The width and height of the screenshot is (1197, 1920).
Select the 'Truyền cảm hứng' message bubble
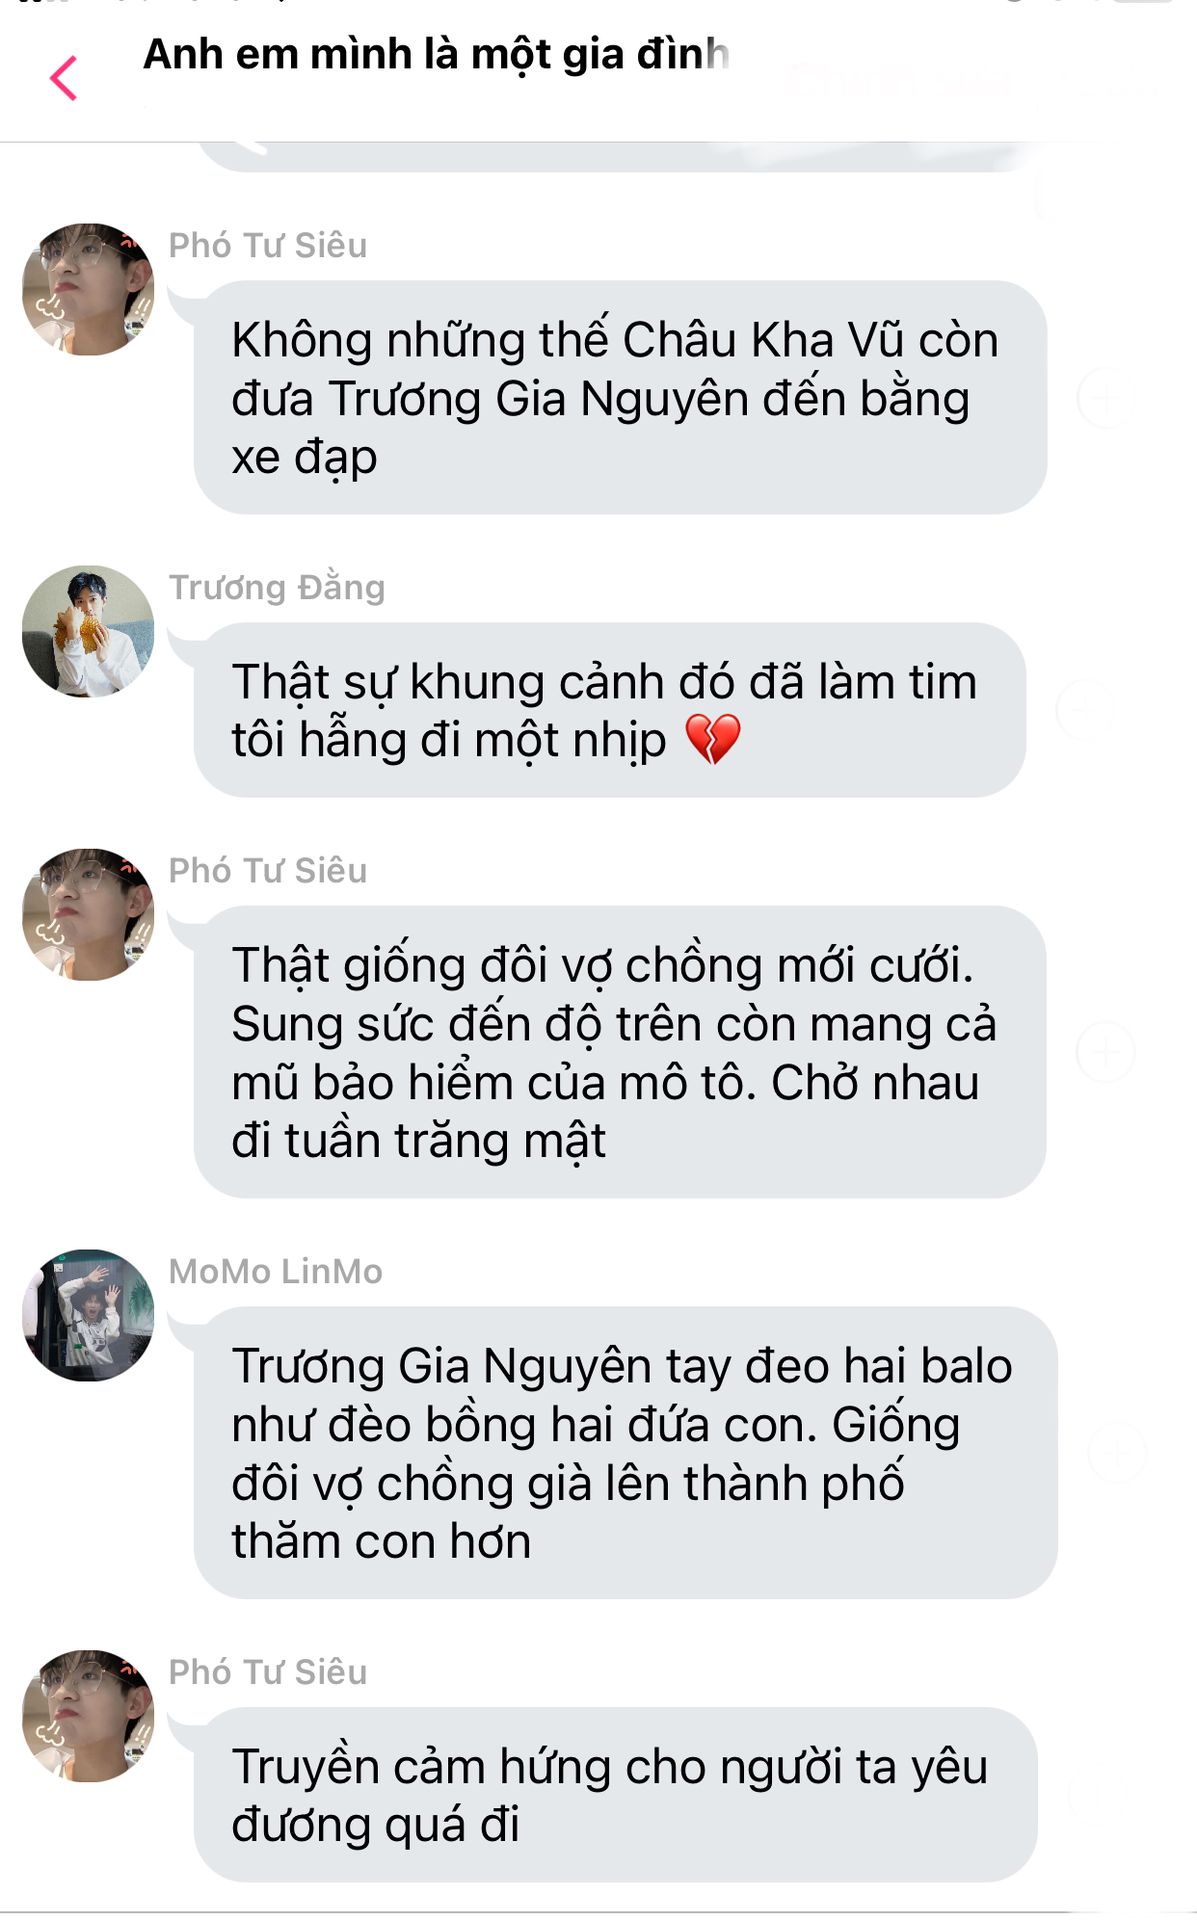[615, 1794]
